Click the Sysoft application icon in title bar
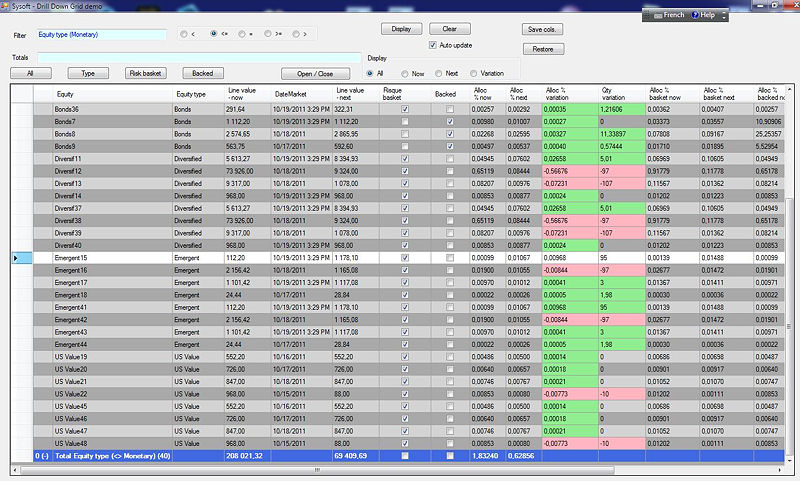 click(x=5, y=6)
